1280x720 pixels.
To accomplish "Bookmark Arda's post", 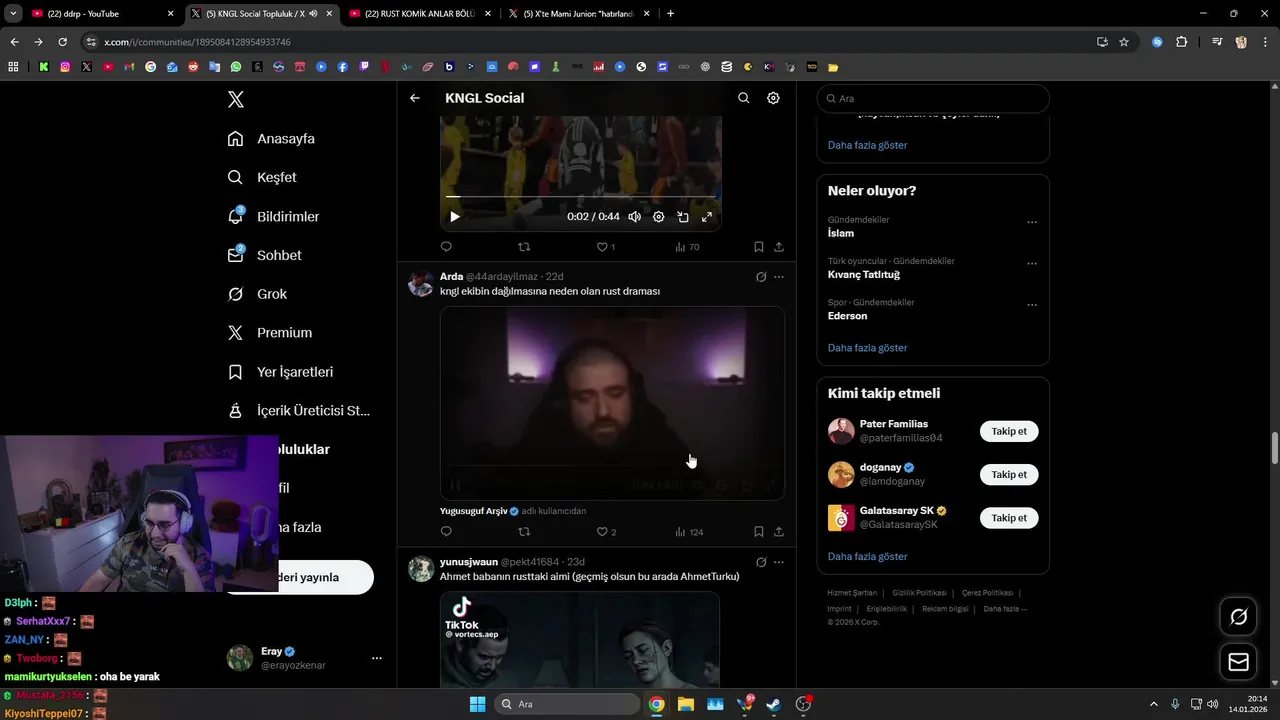I will coord(759,532).
